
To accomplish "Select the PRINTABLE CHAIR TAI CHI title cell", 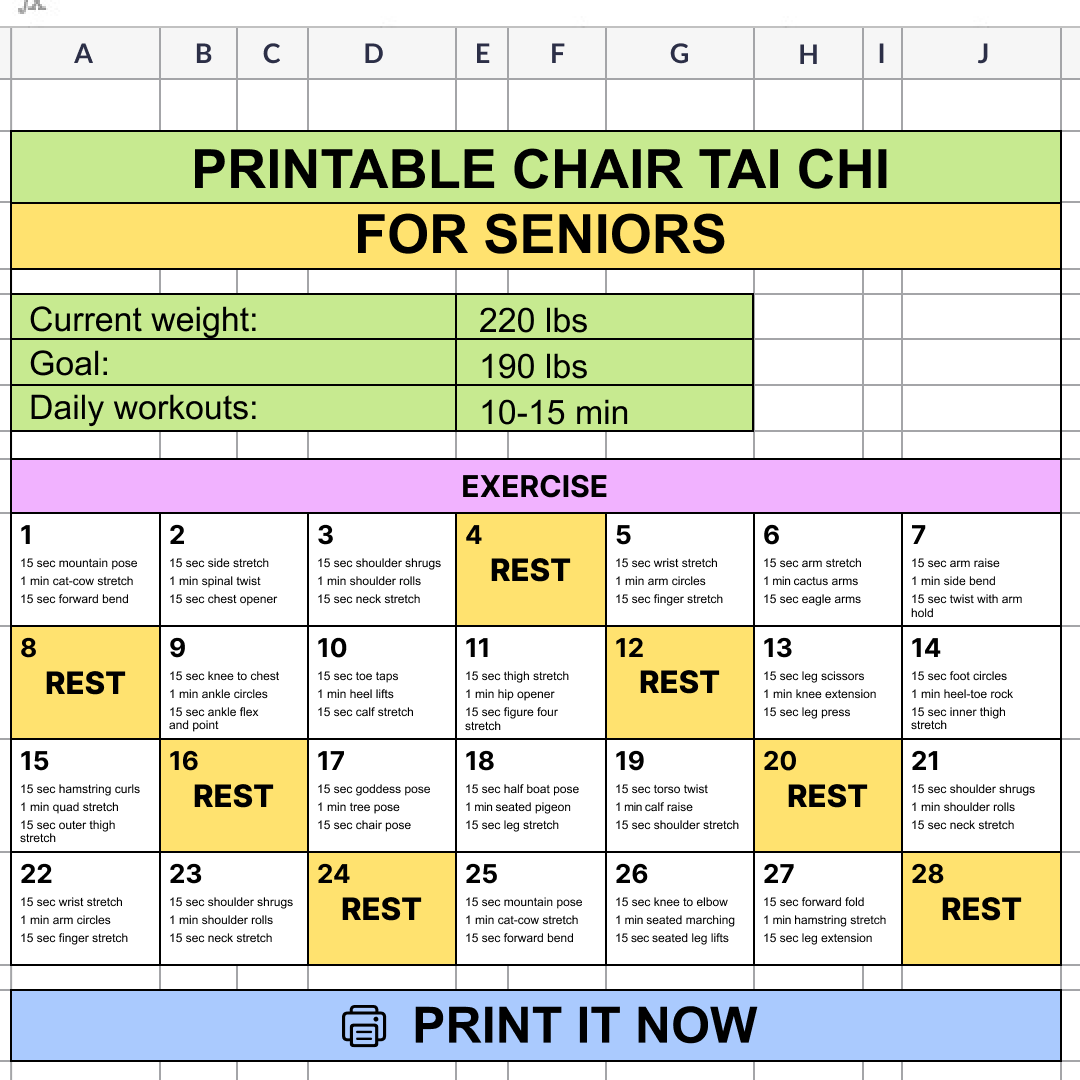I will pyautogui.click(x=536, y=167).
